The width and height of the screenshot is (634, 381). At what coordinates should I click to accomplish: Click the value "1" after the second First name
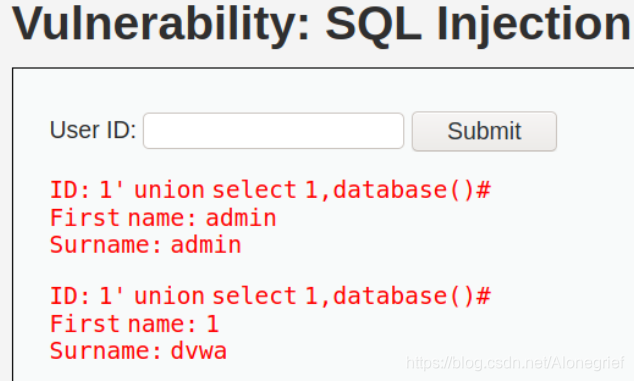click(x=213, y=324)
